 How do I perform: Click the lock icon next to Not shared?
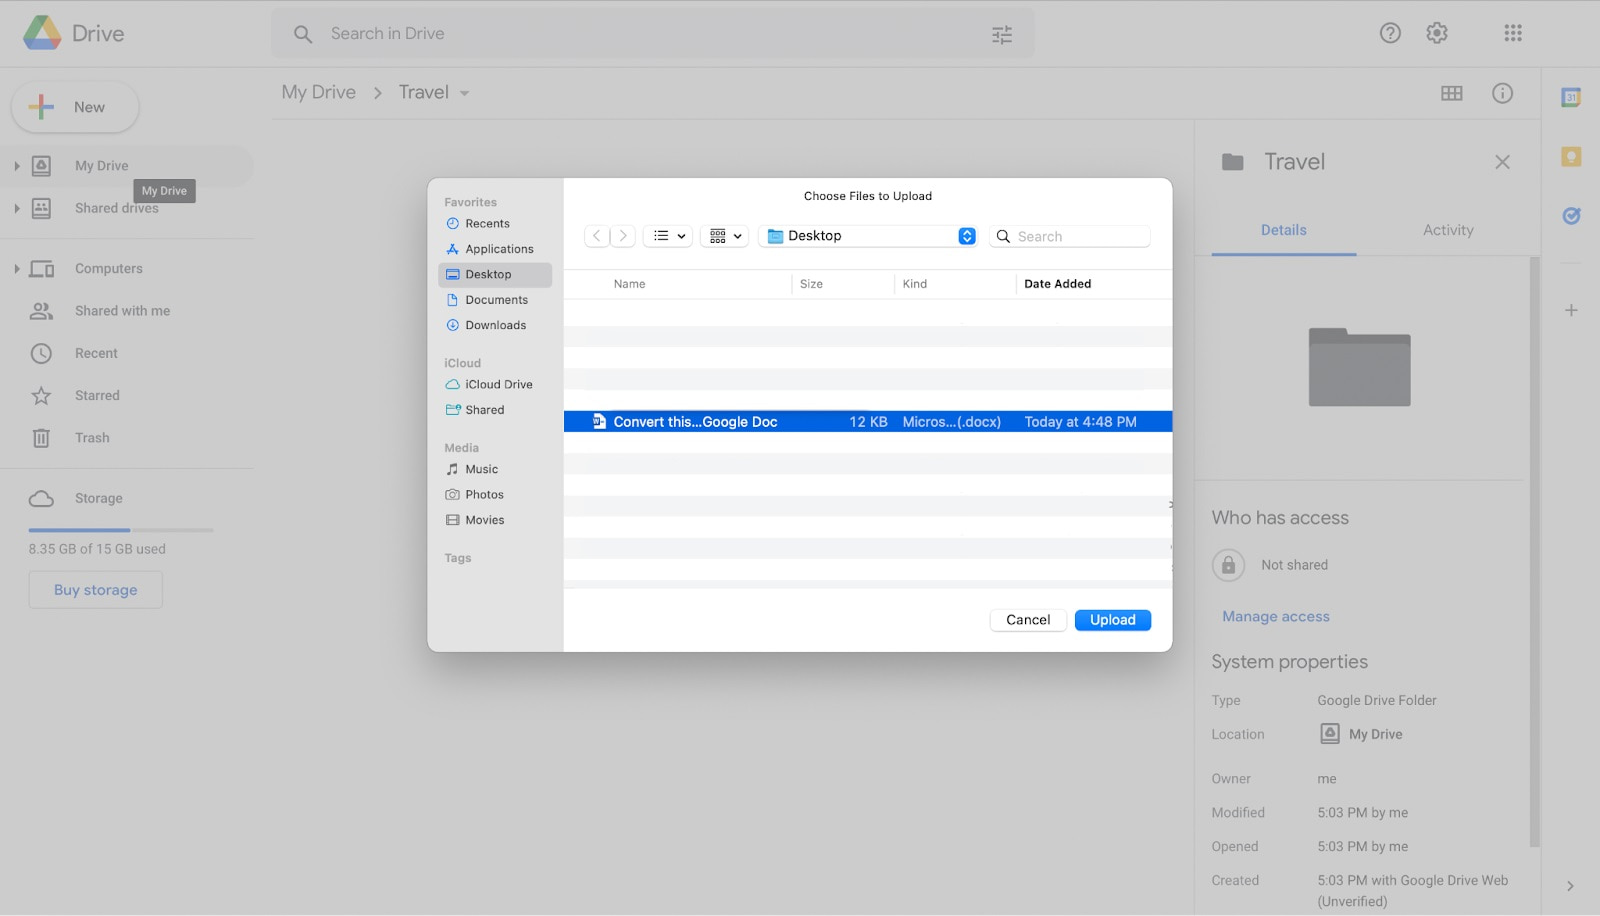[x=1228, y=565]
